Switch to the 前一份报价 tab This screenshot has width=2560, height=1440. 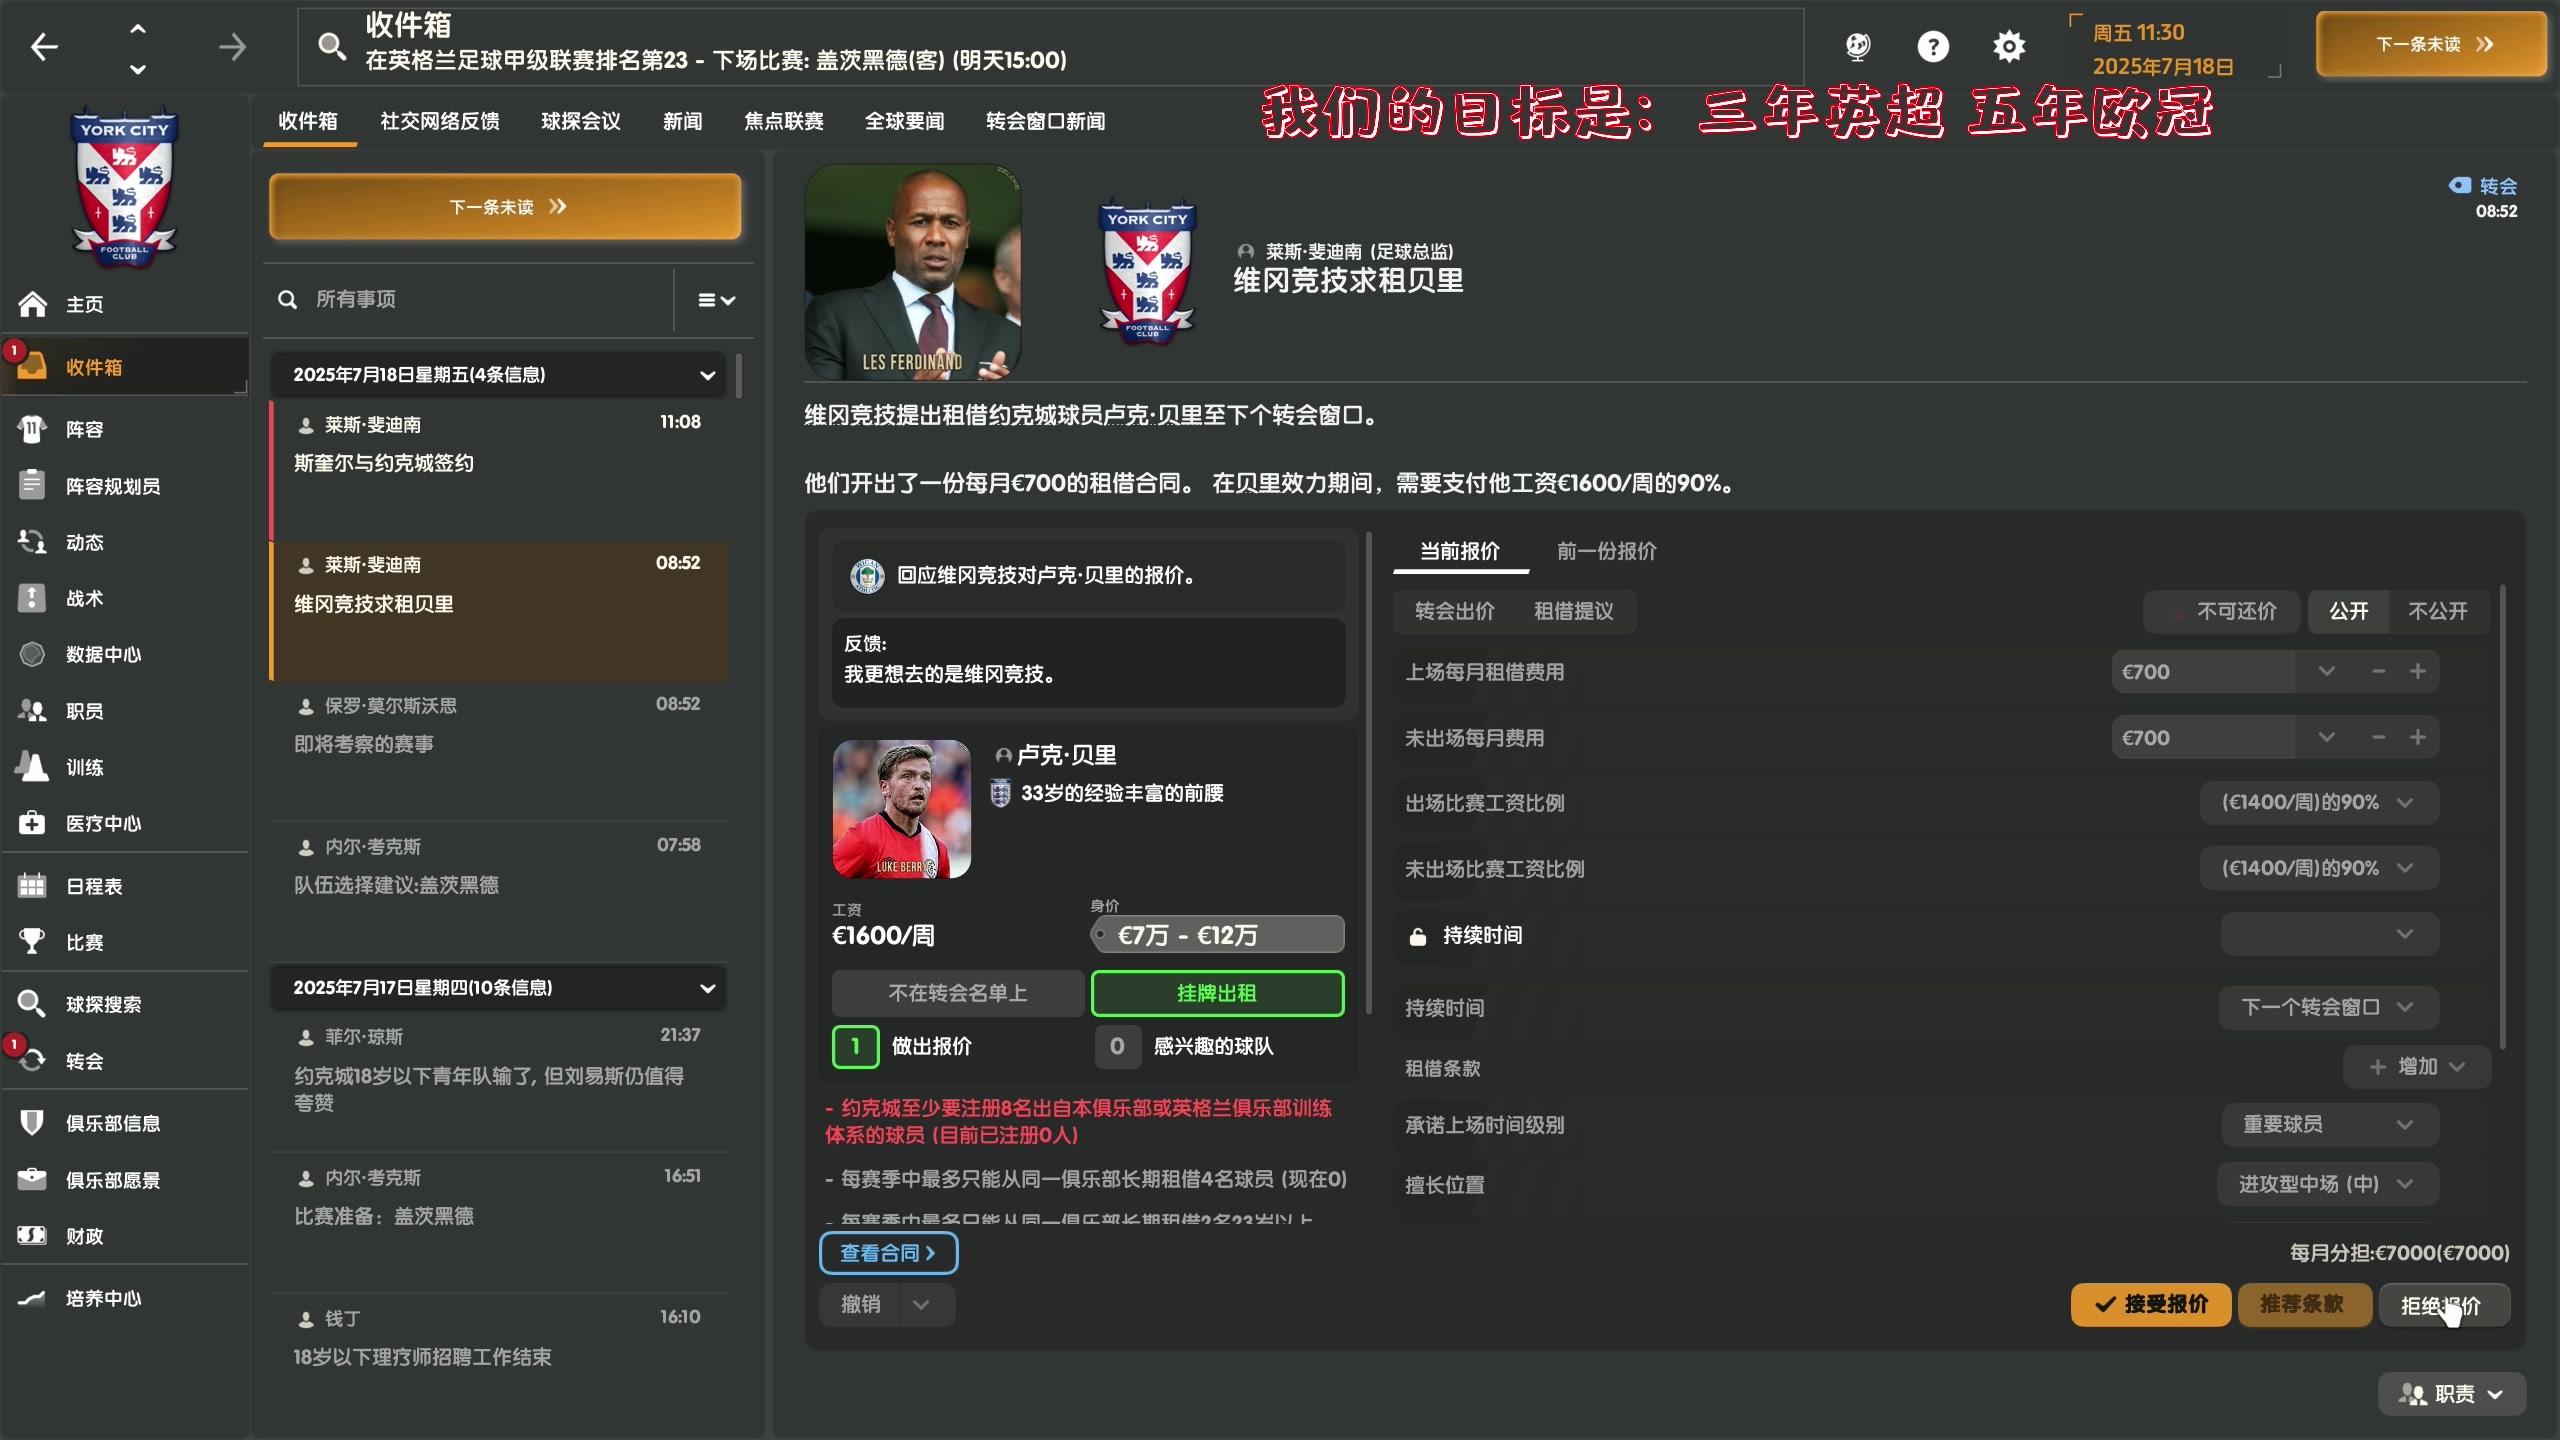[1606, 551]
